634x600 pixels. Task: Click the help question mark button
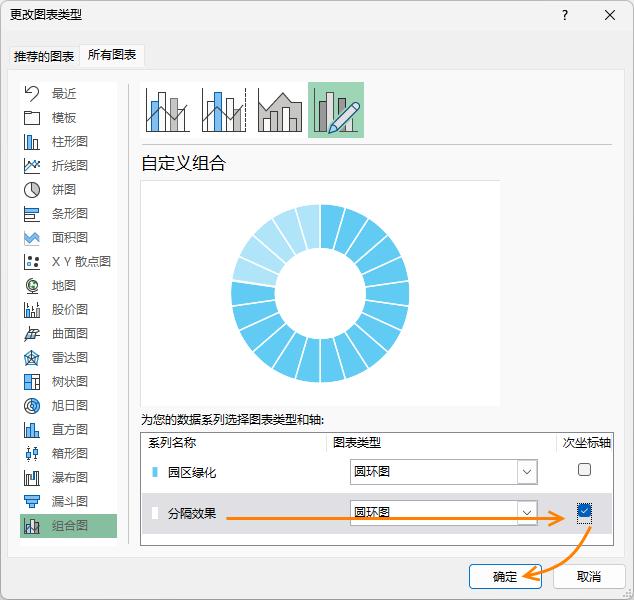(x=565, y=15)
